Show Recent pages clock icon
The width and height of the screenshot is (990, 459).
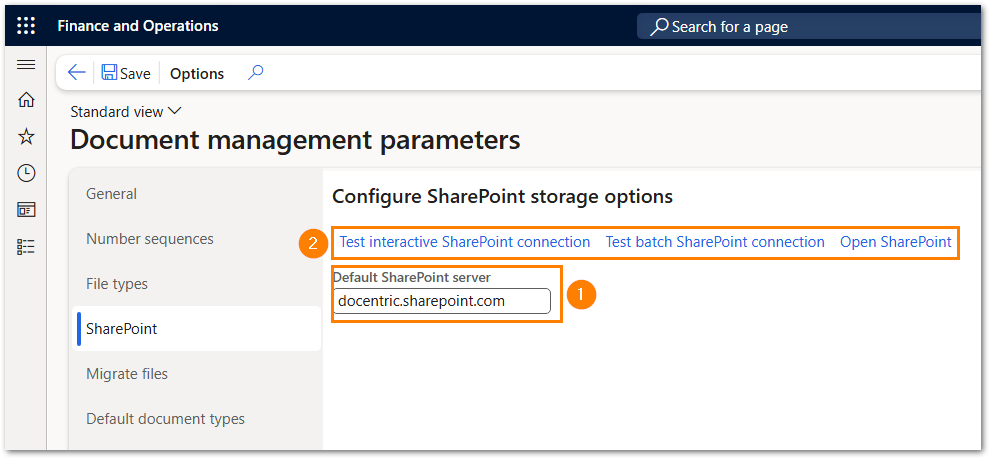(26, 173)
